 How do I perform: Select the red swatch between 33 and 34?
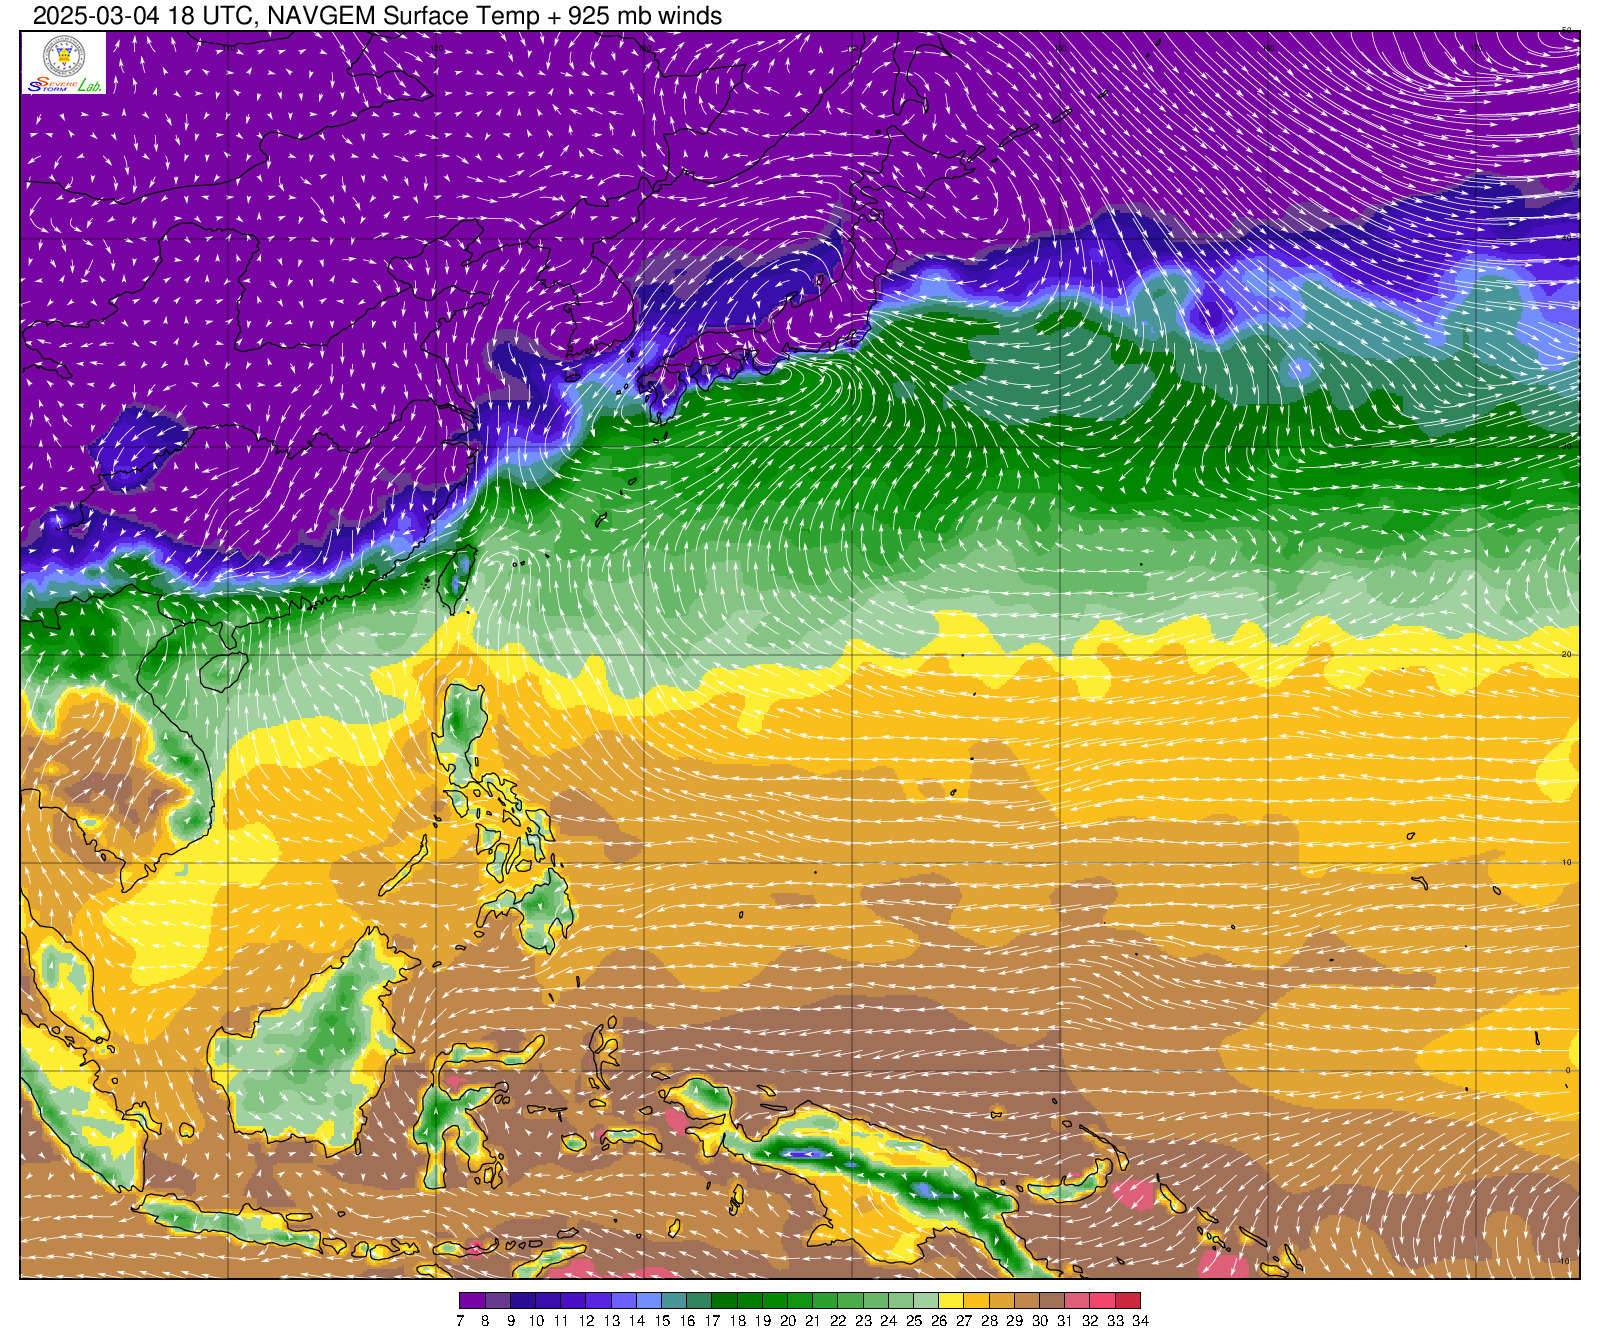(1128, 1301)
